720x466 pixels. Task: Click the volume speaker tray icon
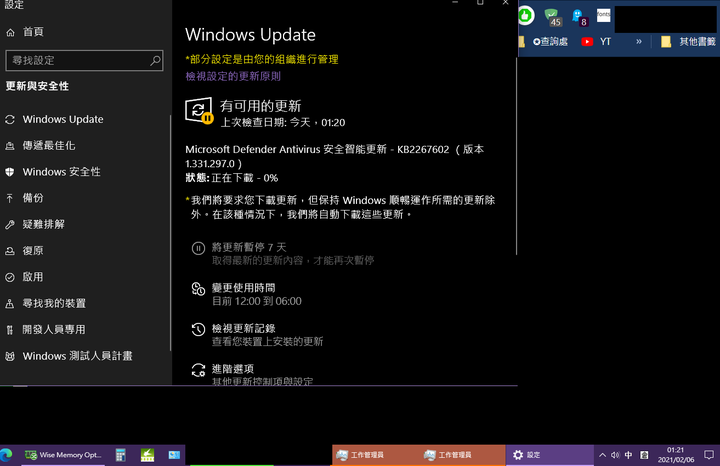pyautogui.click(x=615, y=455)
